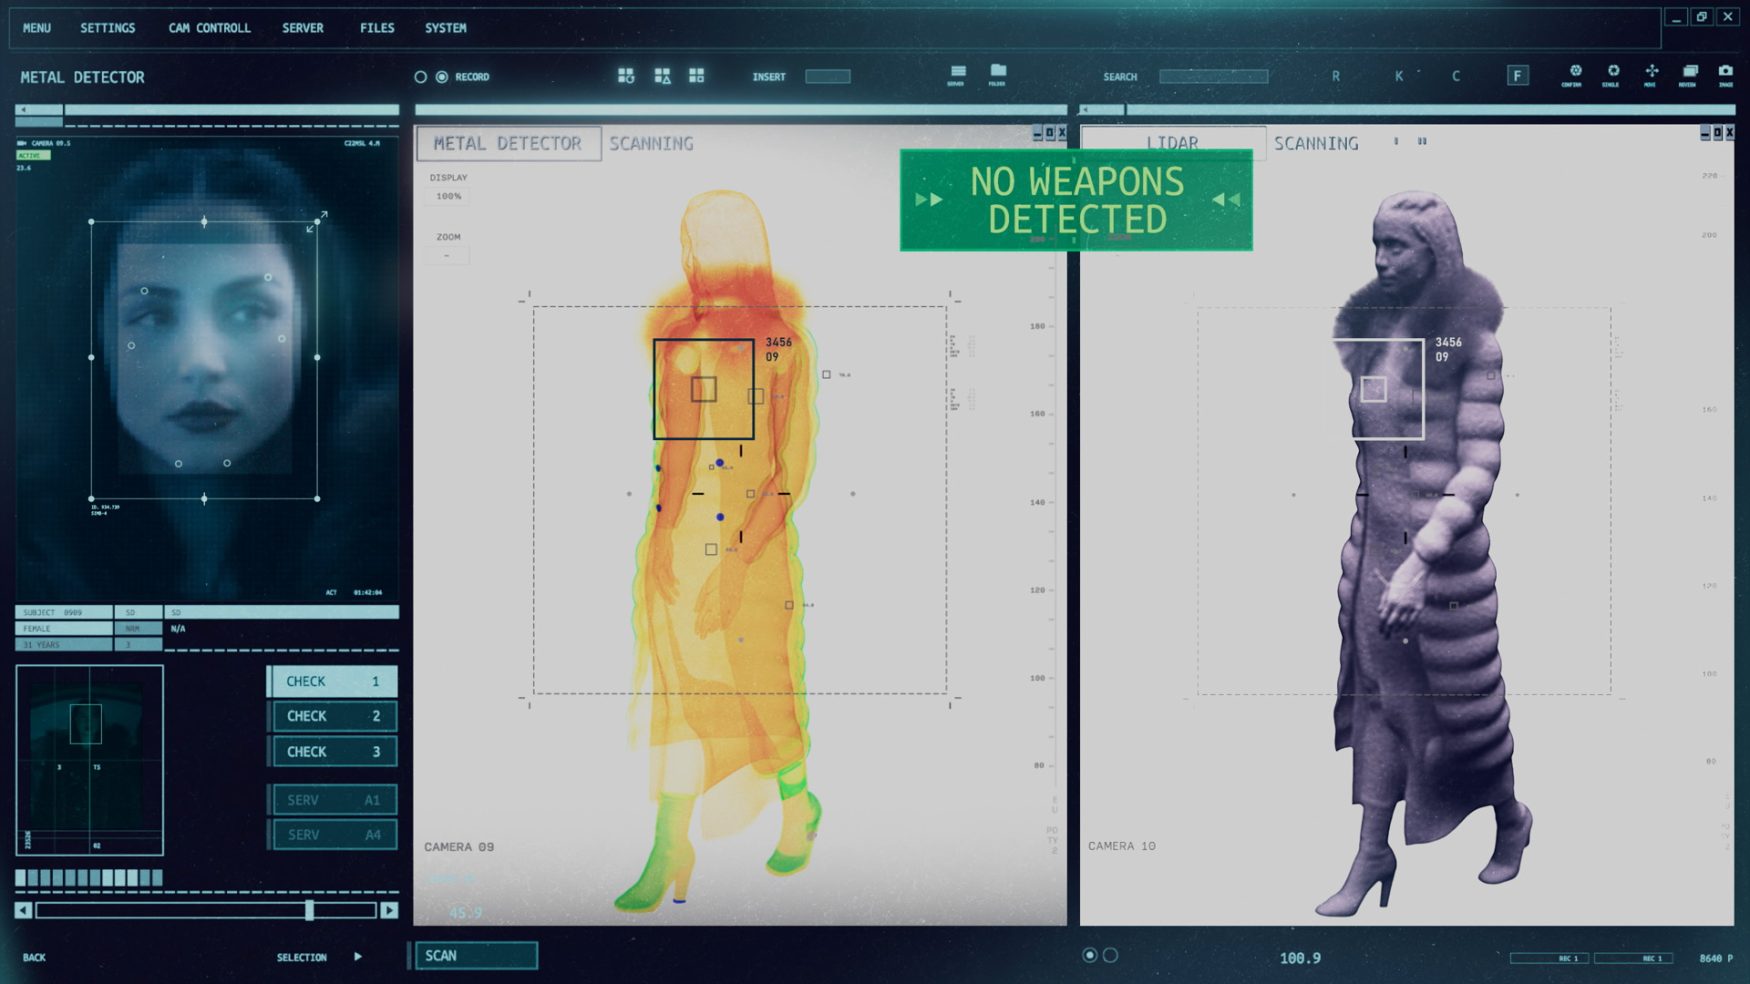This screenshot has width=1750, height=984.
Task: Click the Search input field
Action: click(1213, 77)
